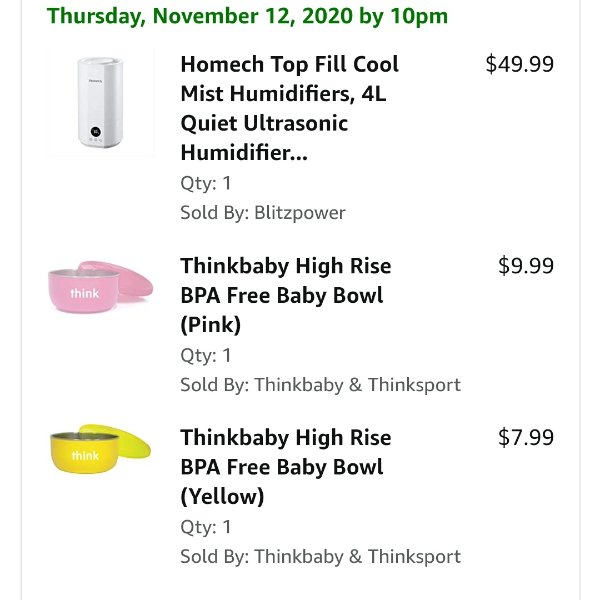Click the $7.99 price
The height and width of the screenshot is (600, 600).
(x=526, y=437)
